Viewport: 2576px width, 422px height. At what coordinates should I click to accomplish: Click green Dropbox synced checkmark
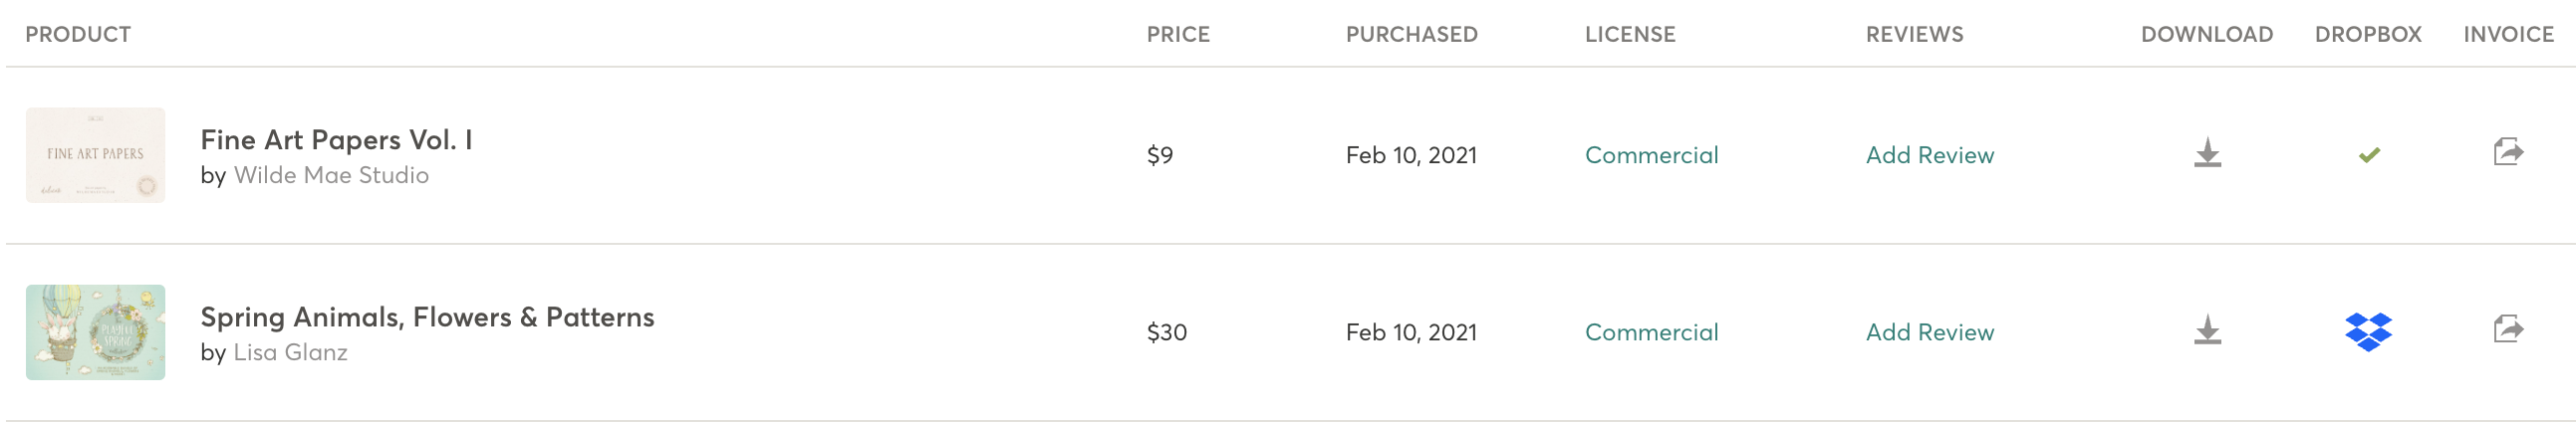tap(2368, 155)
